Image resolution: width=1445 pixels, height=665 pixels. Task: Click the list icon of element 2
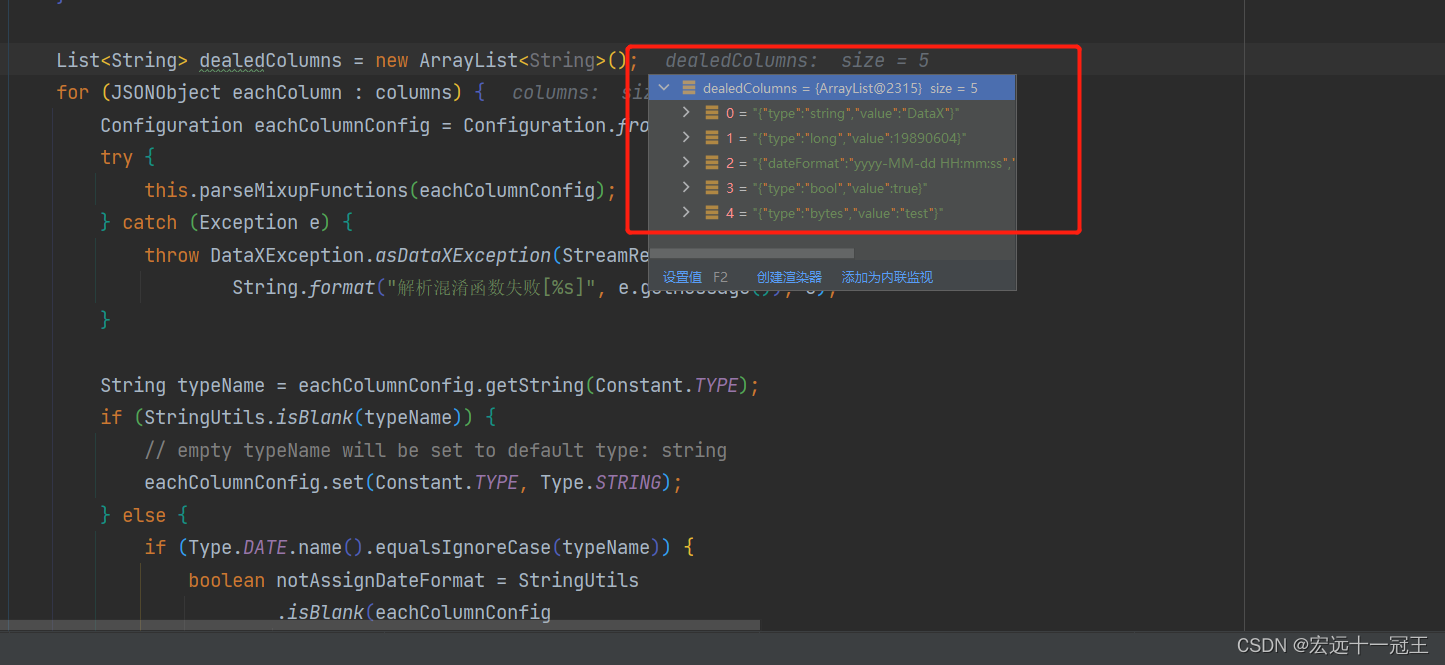pos(712,163)
